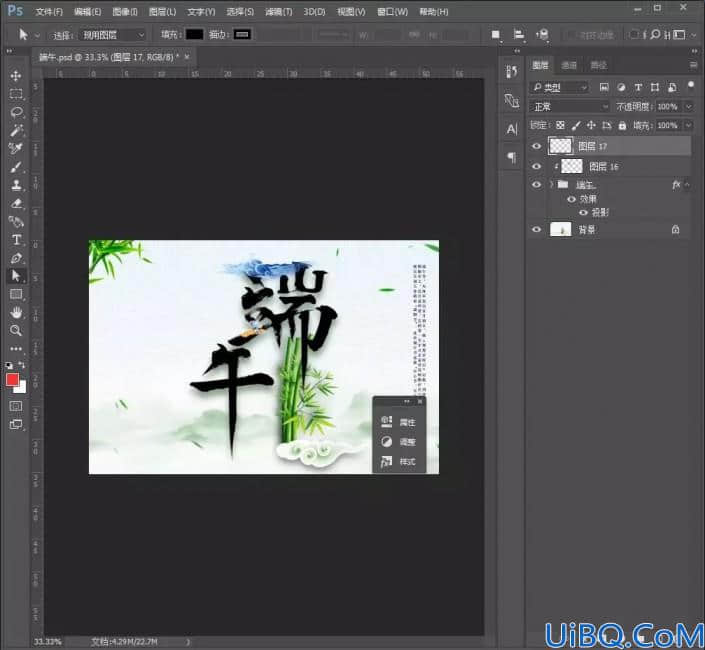Open the 滤镜(T) menu
Image resolution: width=705 pixels, height=650 pixels.
278,12
